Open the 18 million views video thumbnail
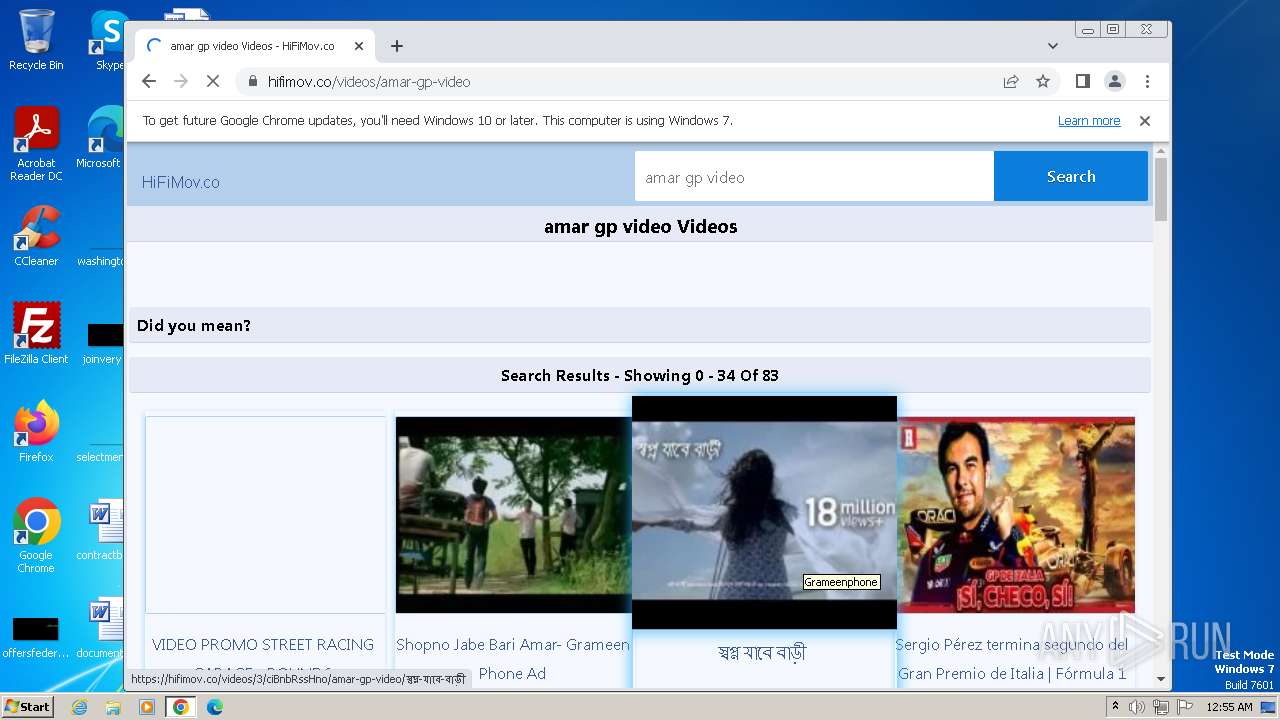The height and width of the screenshot is (720, 1280). (x=764, y=512)
